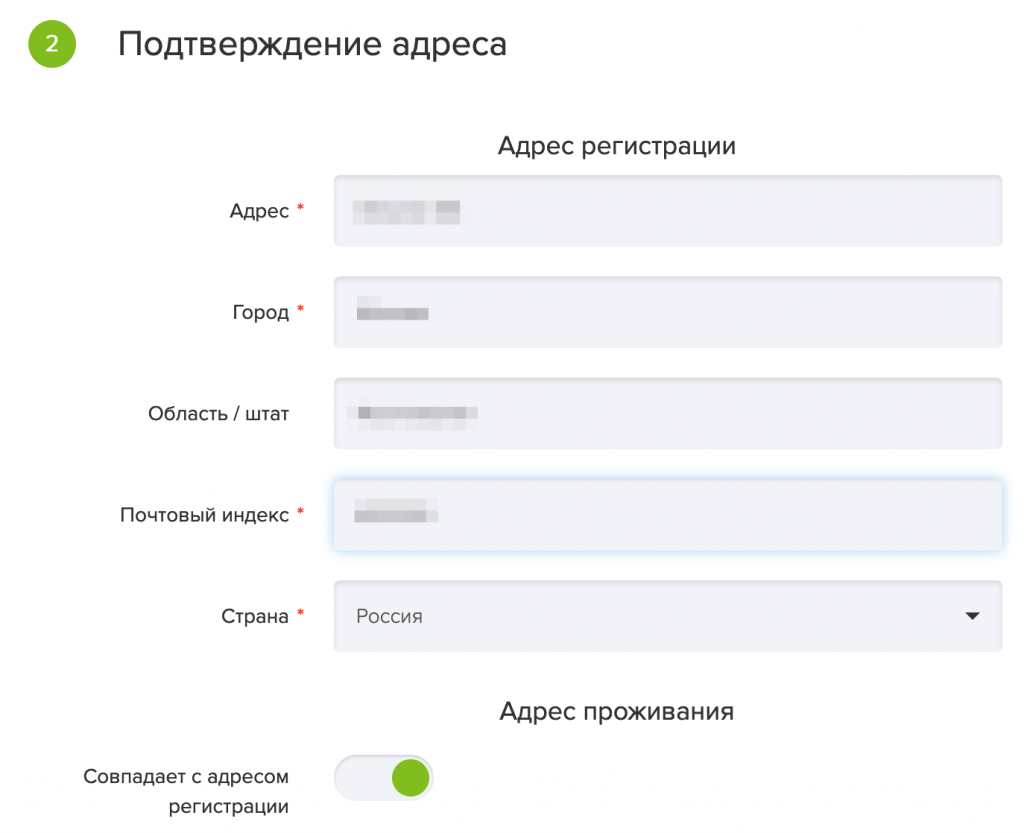The width and height of the screenshot is (1024, 833).
Task: Click the green step 2 circle icon
Action: tap(52, 44)
